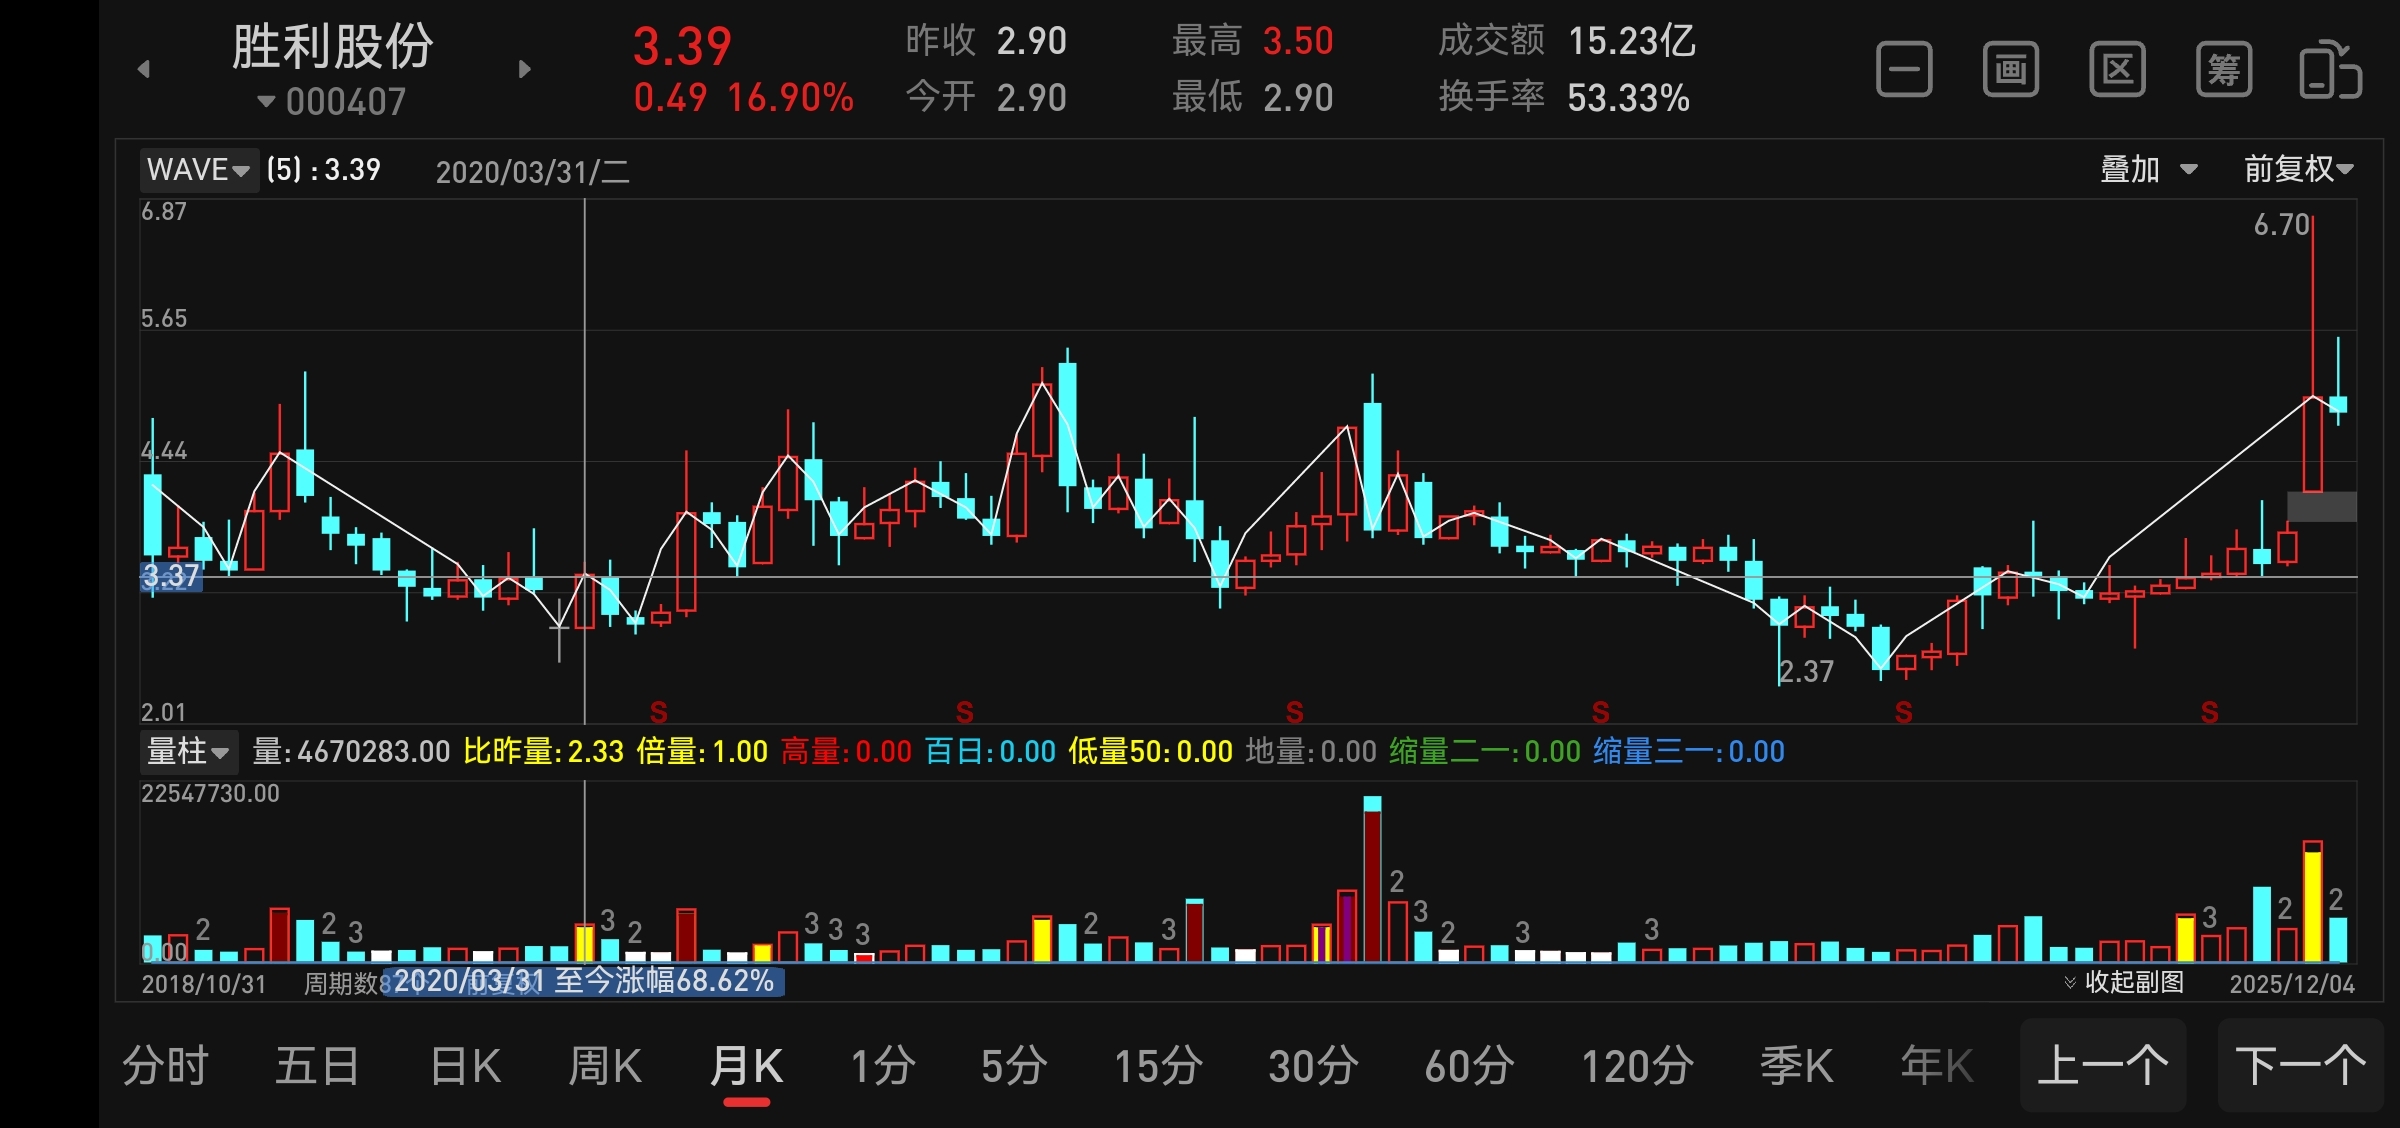Click the minus icon in top toolbar

1904,70
